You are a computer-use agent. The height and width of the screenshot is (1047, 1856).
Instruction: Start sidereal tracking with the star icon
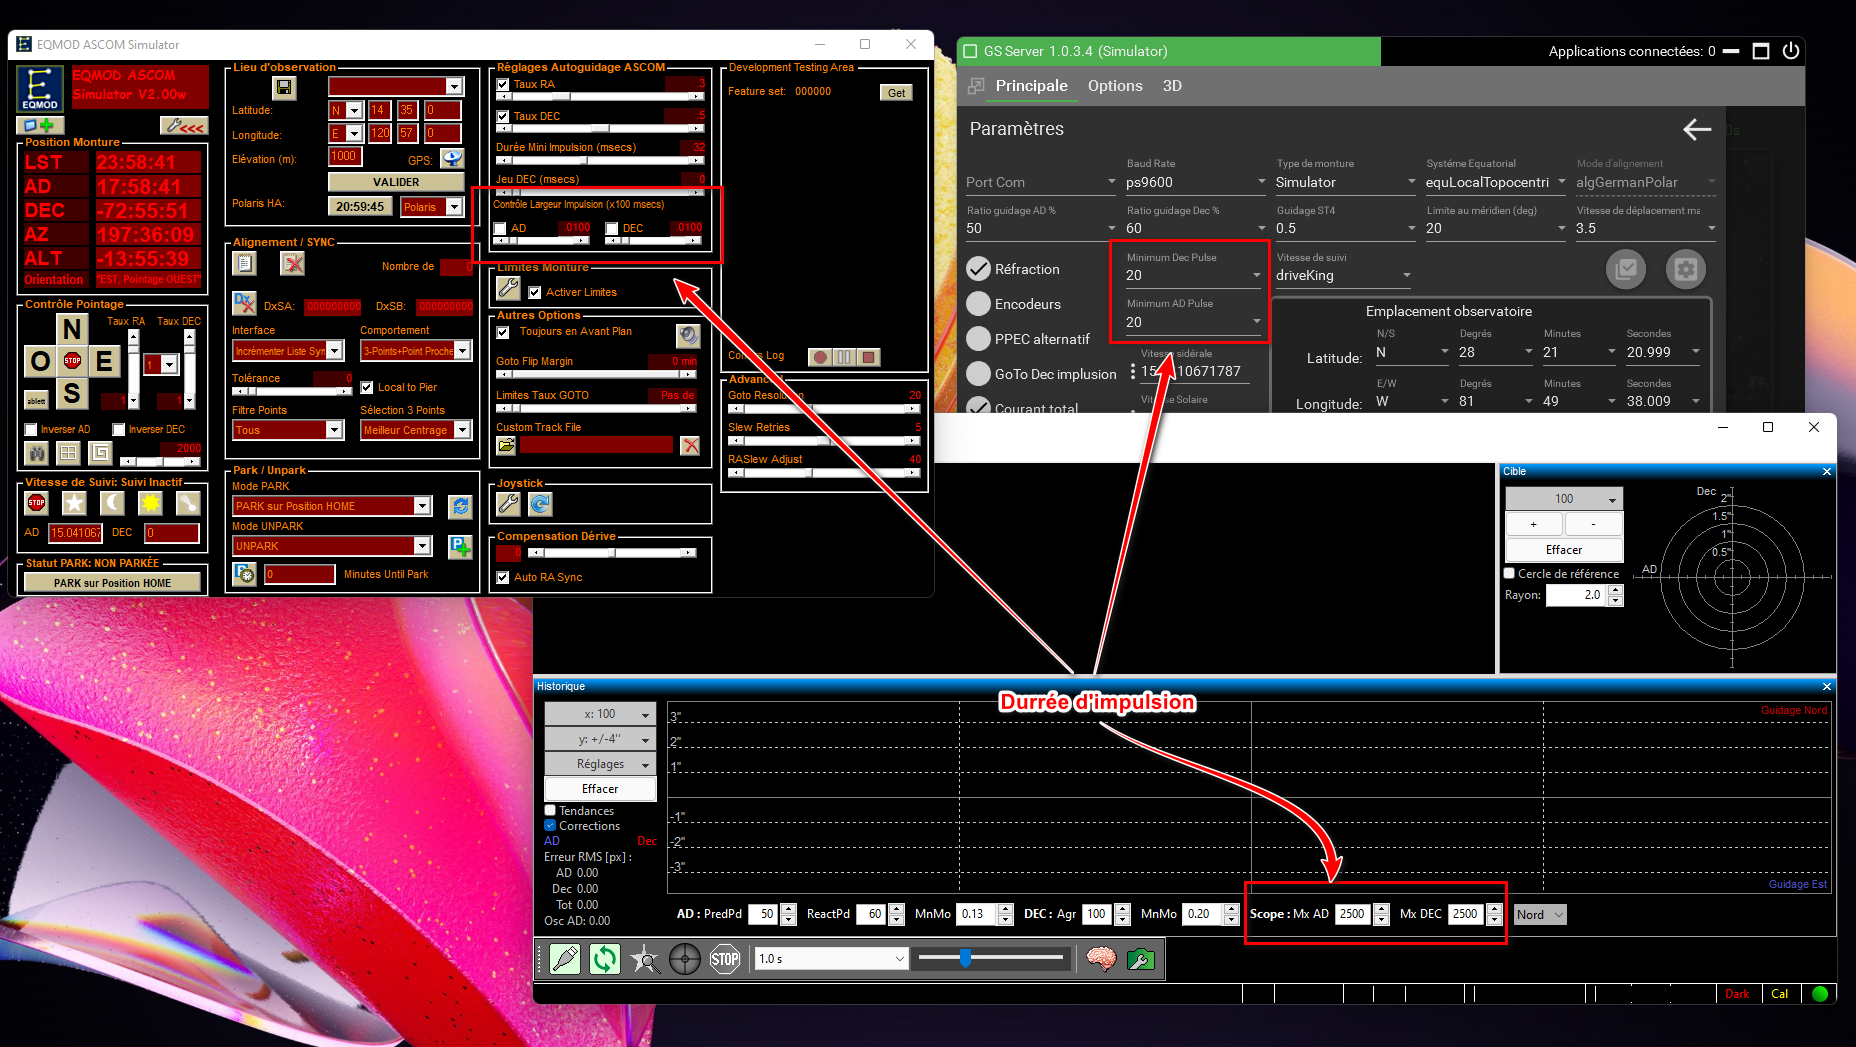74,503
